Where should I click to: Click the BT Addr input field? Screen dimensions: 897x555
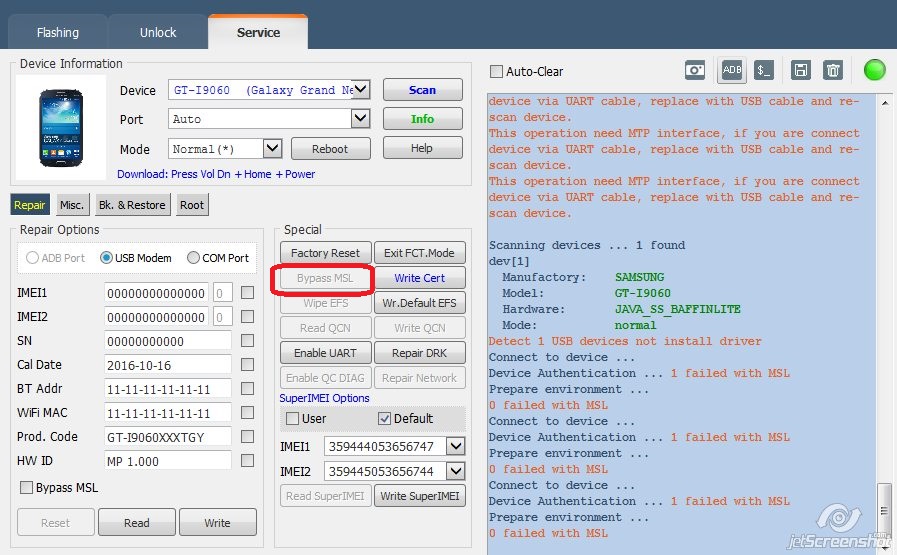(x=168, y=389)
